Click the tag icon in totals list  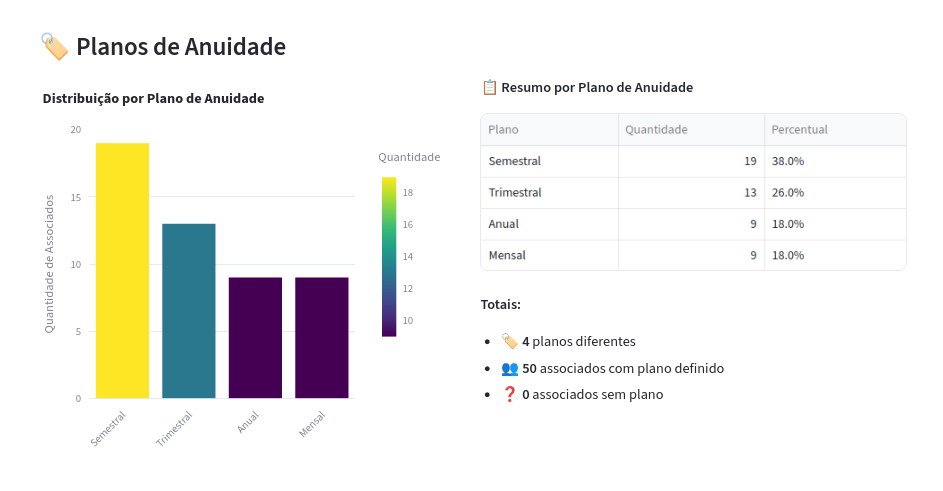tap(509, 341)
